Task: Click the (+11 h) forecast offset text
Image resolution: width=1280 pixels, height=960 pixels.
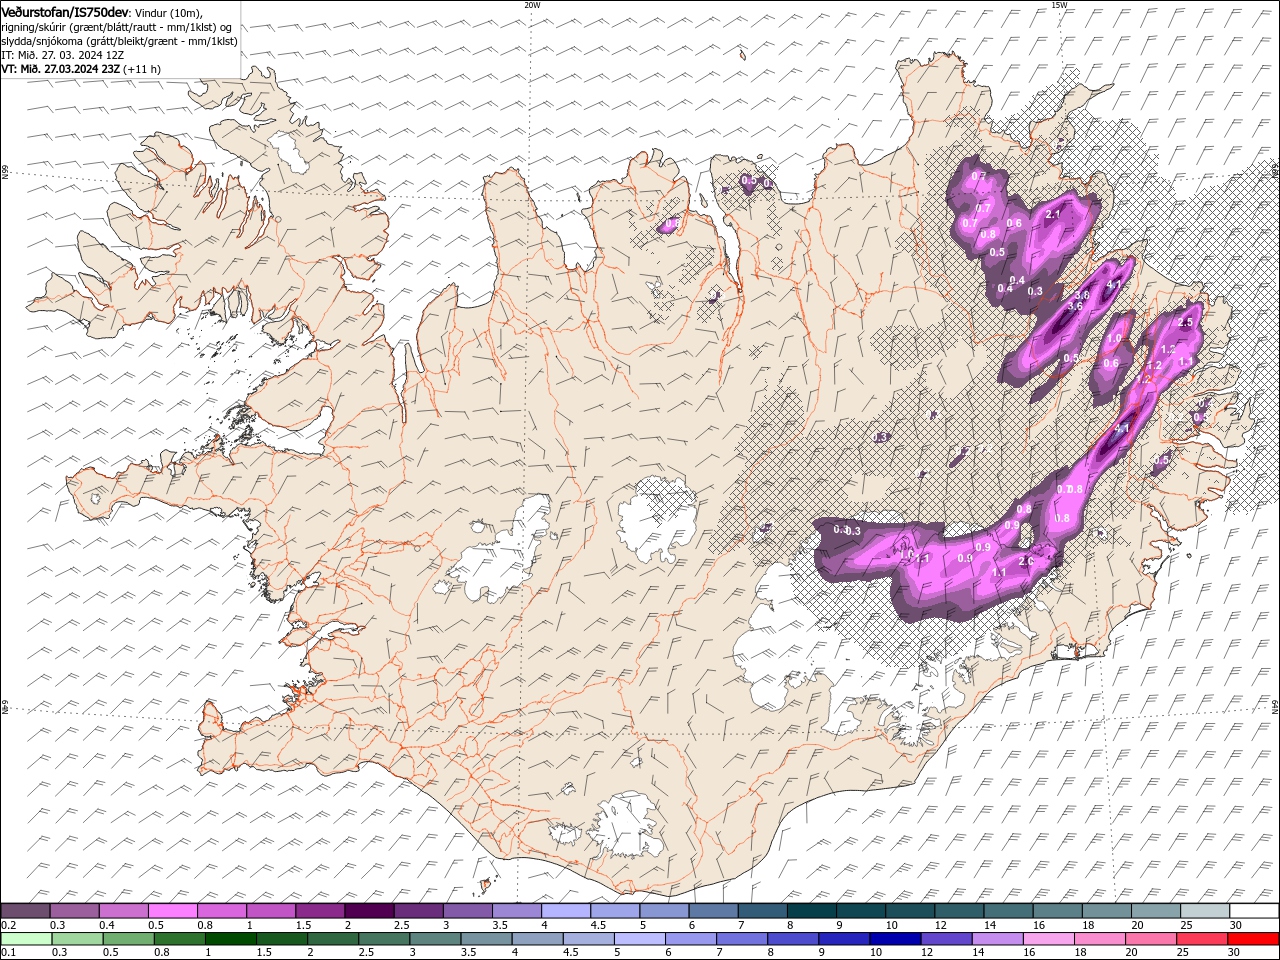Action: [142, 69]
